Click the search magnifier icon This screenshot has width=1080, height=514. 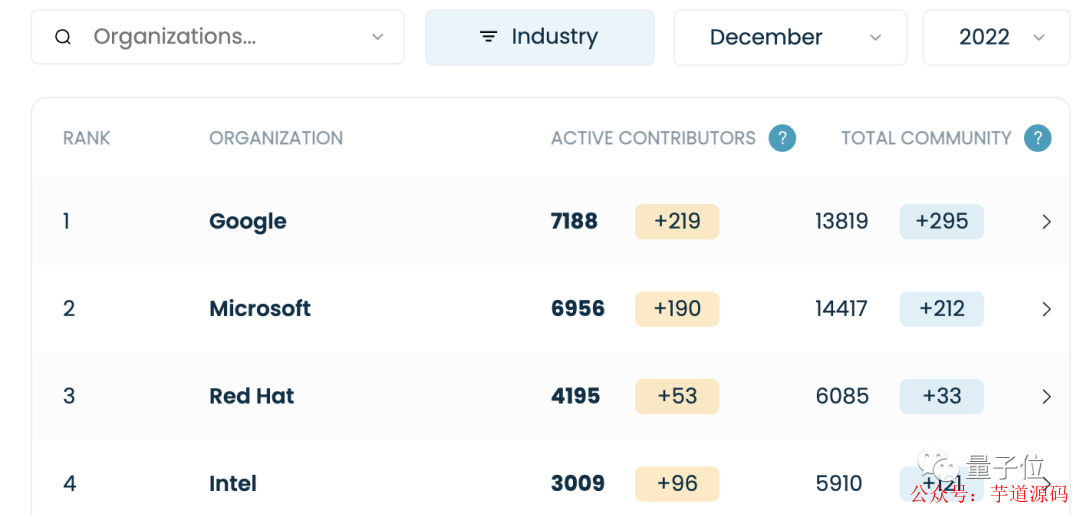[x=63, y=37]
